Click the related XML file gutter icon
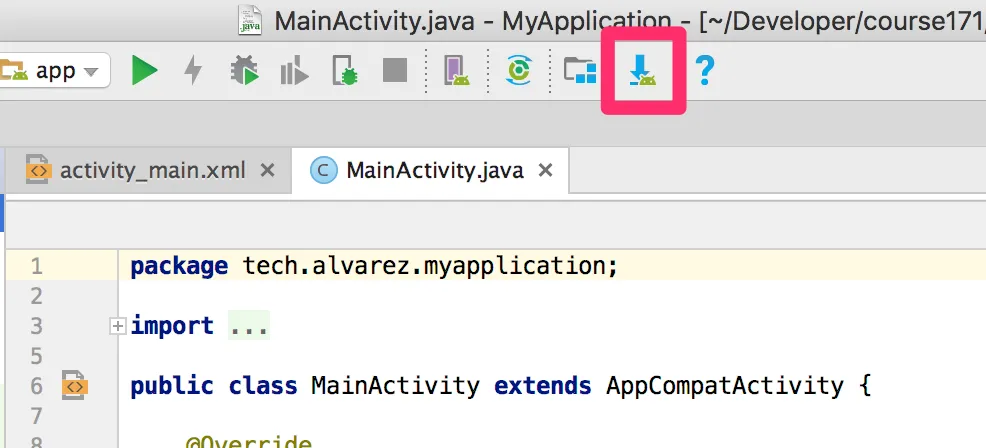This screenshot has height=448, width=986. point(74,385)
